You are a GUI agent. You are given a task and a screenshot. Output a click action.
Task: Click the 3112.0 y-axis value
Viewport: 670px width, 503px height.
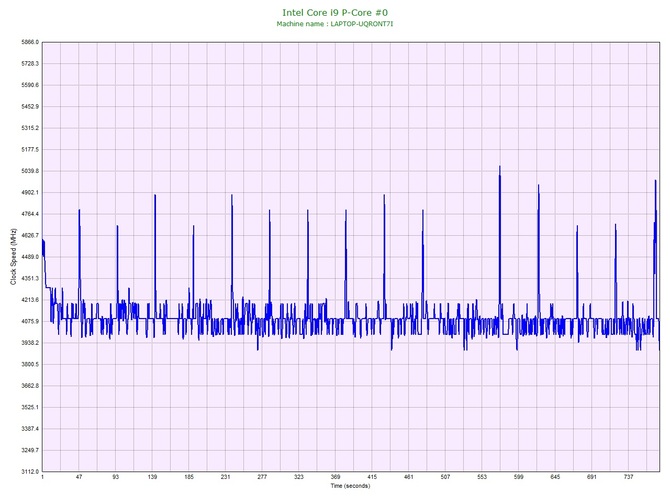[x=30, y=472]
